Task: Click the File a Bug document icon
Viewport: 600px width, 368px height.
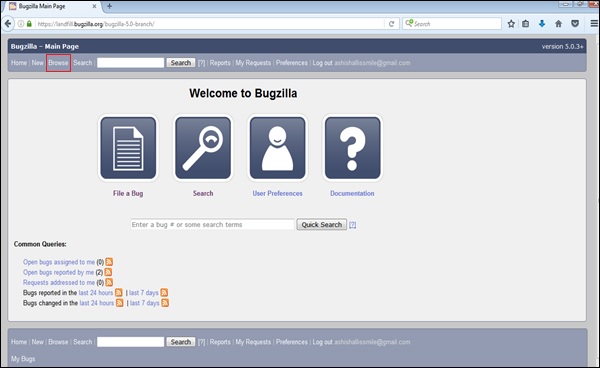Action: tap(128, 148)
